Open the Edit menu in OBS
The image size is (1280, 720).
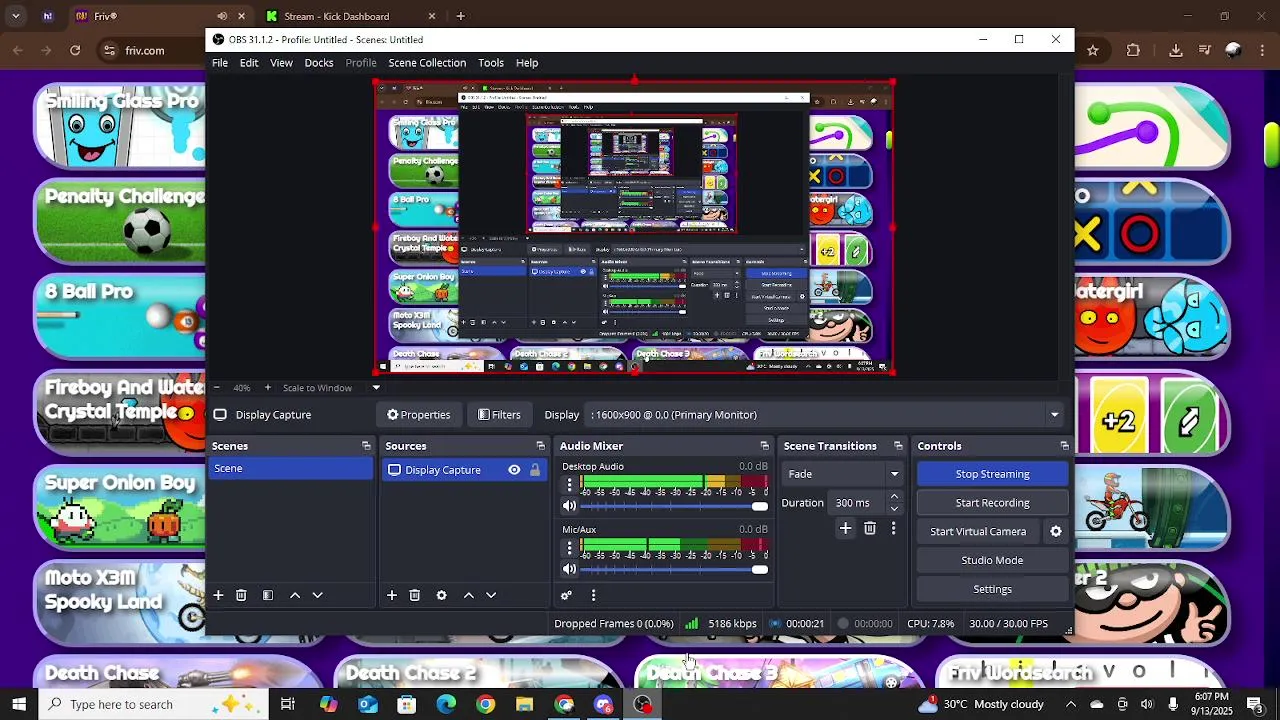click(x=249, y=63)
